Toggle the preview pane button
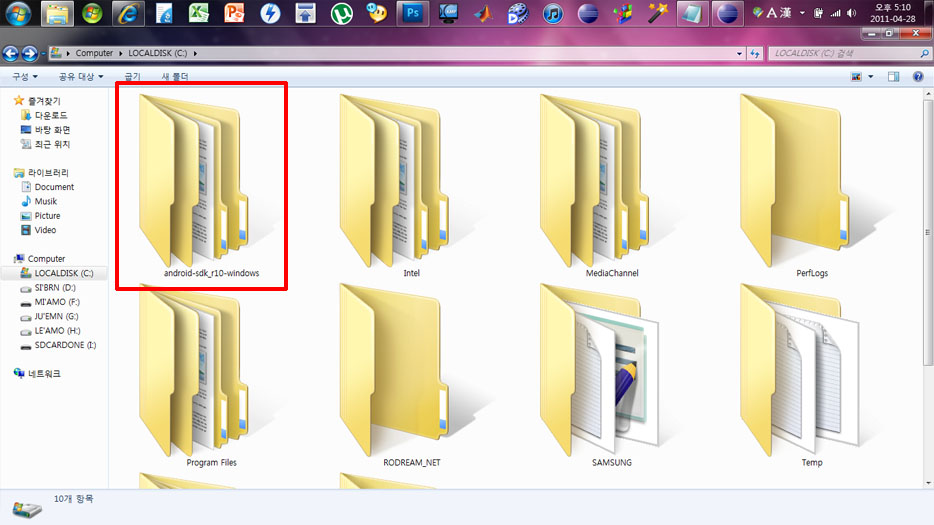 tap(893, 76)
